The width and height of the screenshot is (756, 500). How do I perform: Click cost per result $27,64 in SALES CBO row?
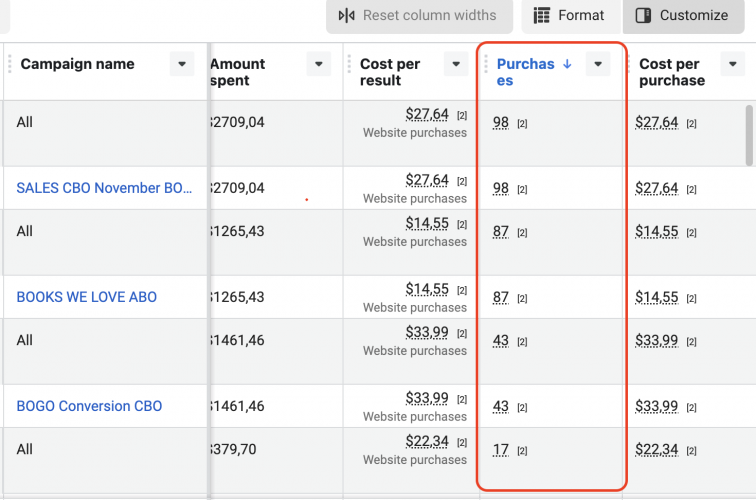pyautogui.click(x=427, y=180)
